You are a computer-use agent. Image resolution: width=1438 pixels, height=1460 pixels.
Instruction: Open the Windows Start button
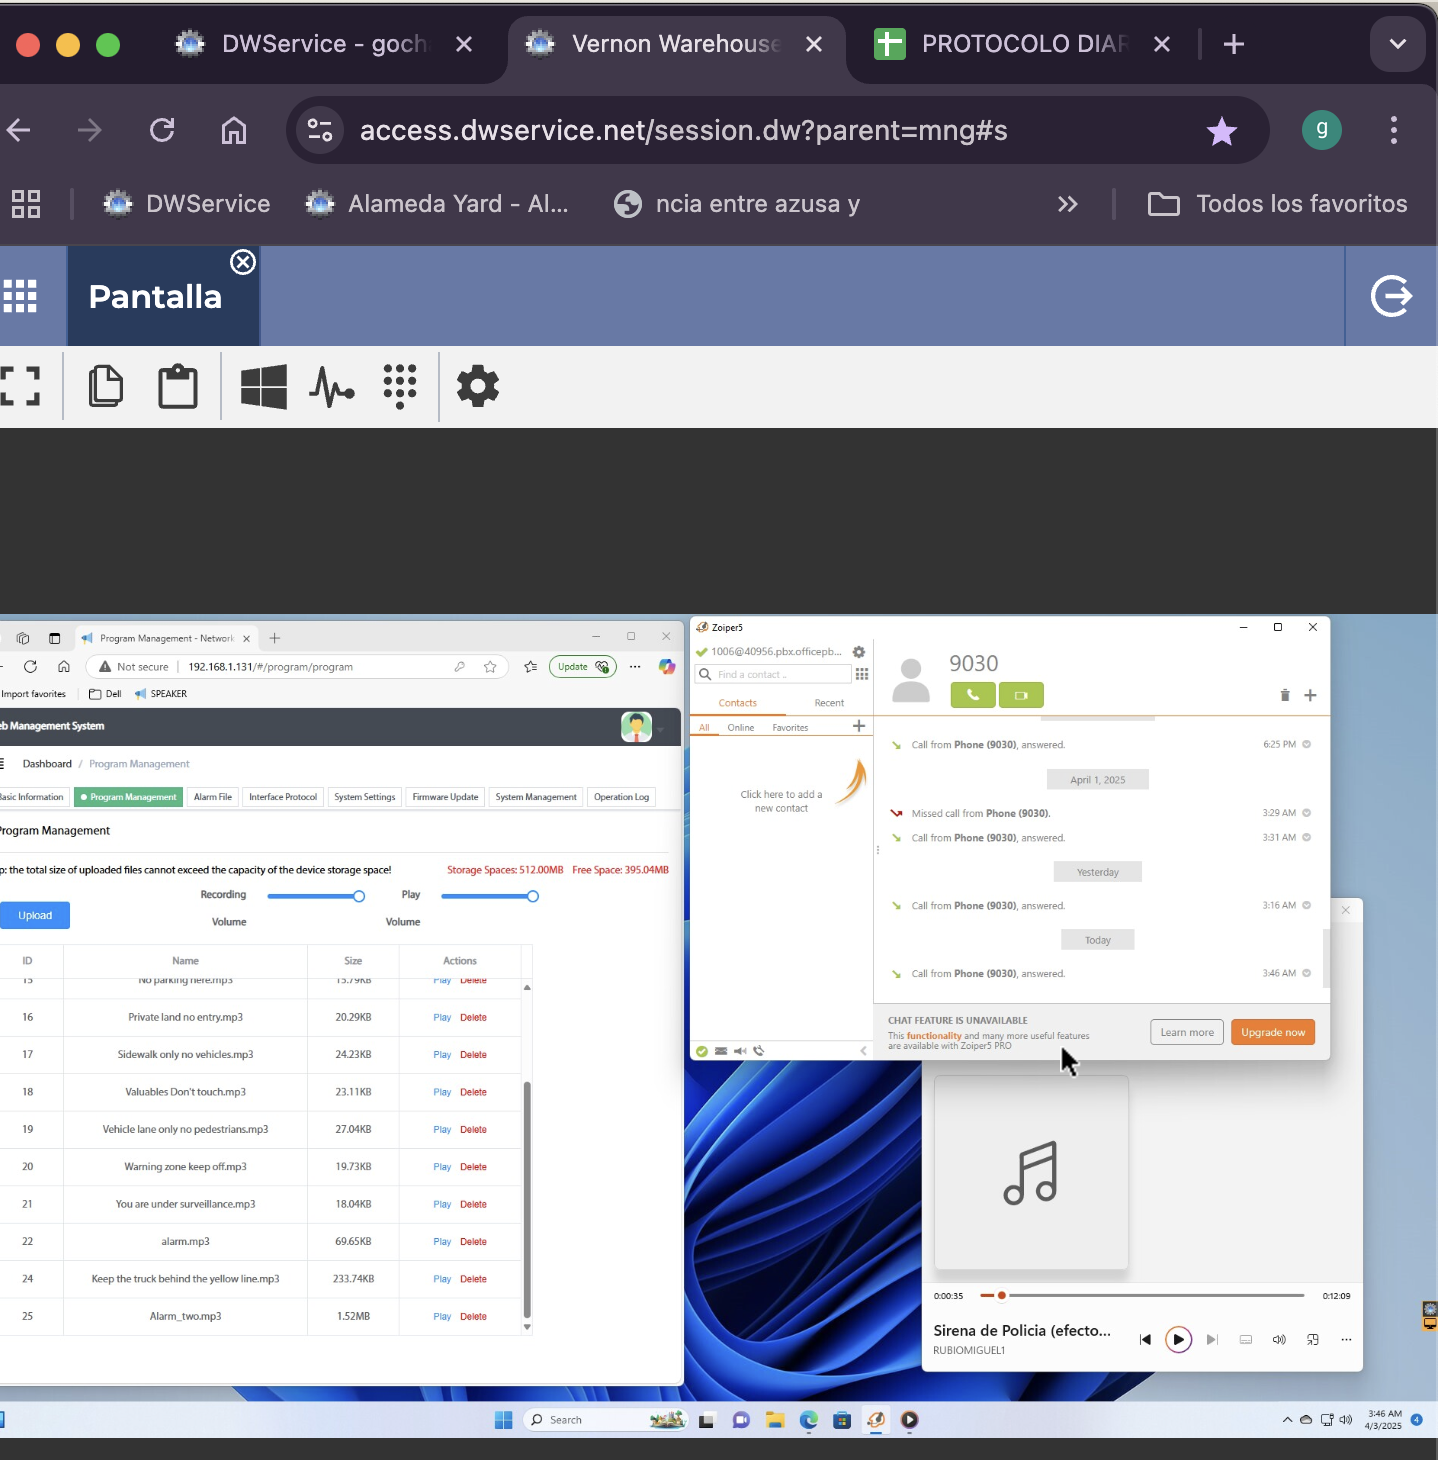coord(504,1420)
